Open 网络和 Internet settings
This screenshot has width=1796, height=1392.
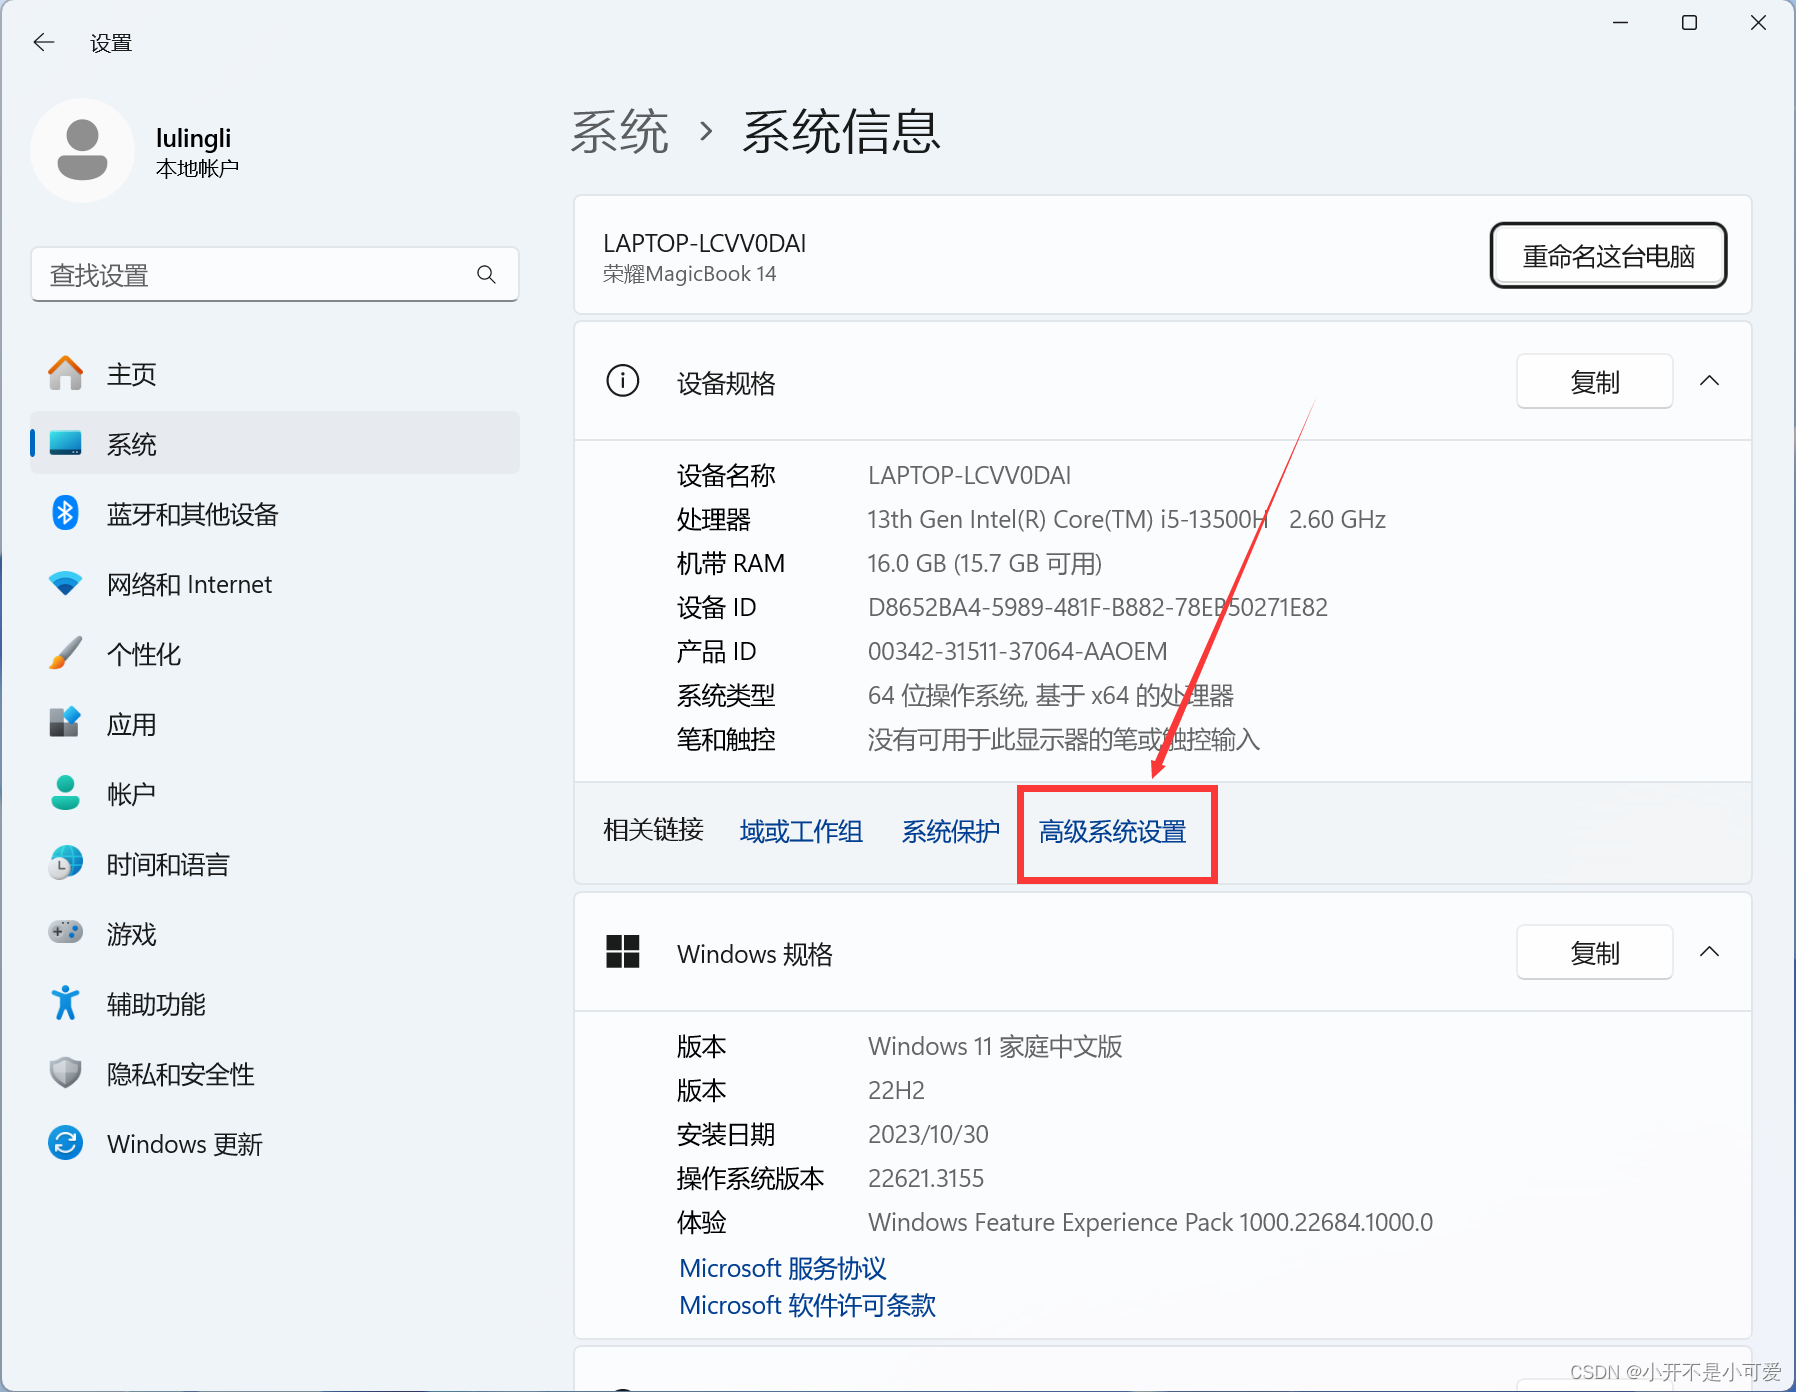(275, 584)
